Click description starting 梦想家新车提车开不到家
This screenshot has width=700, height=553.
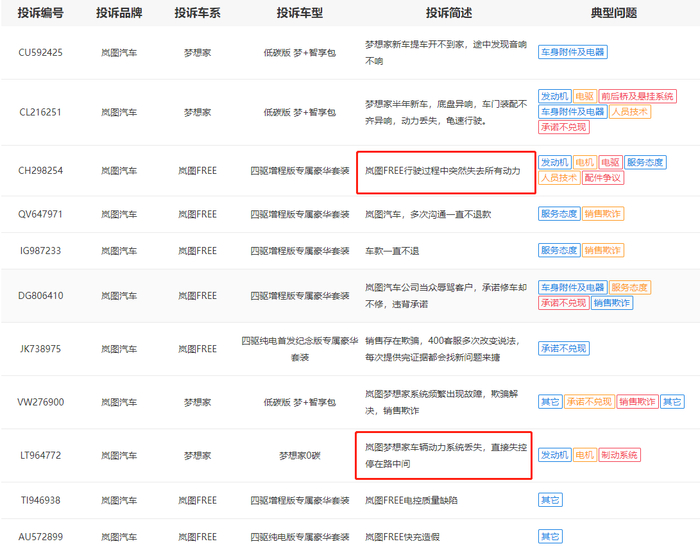pos(446,53)
